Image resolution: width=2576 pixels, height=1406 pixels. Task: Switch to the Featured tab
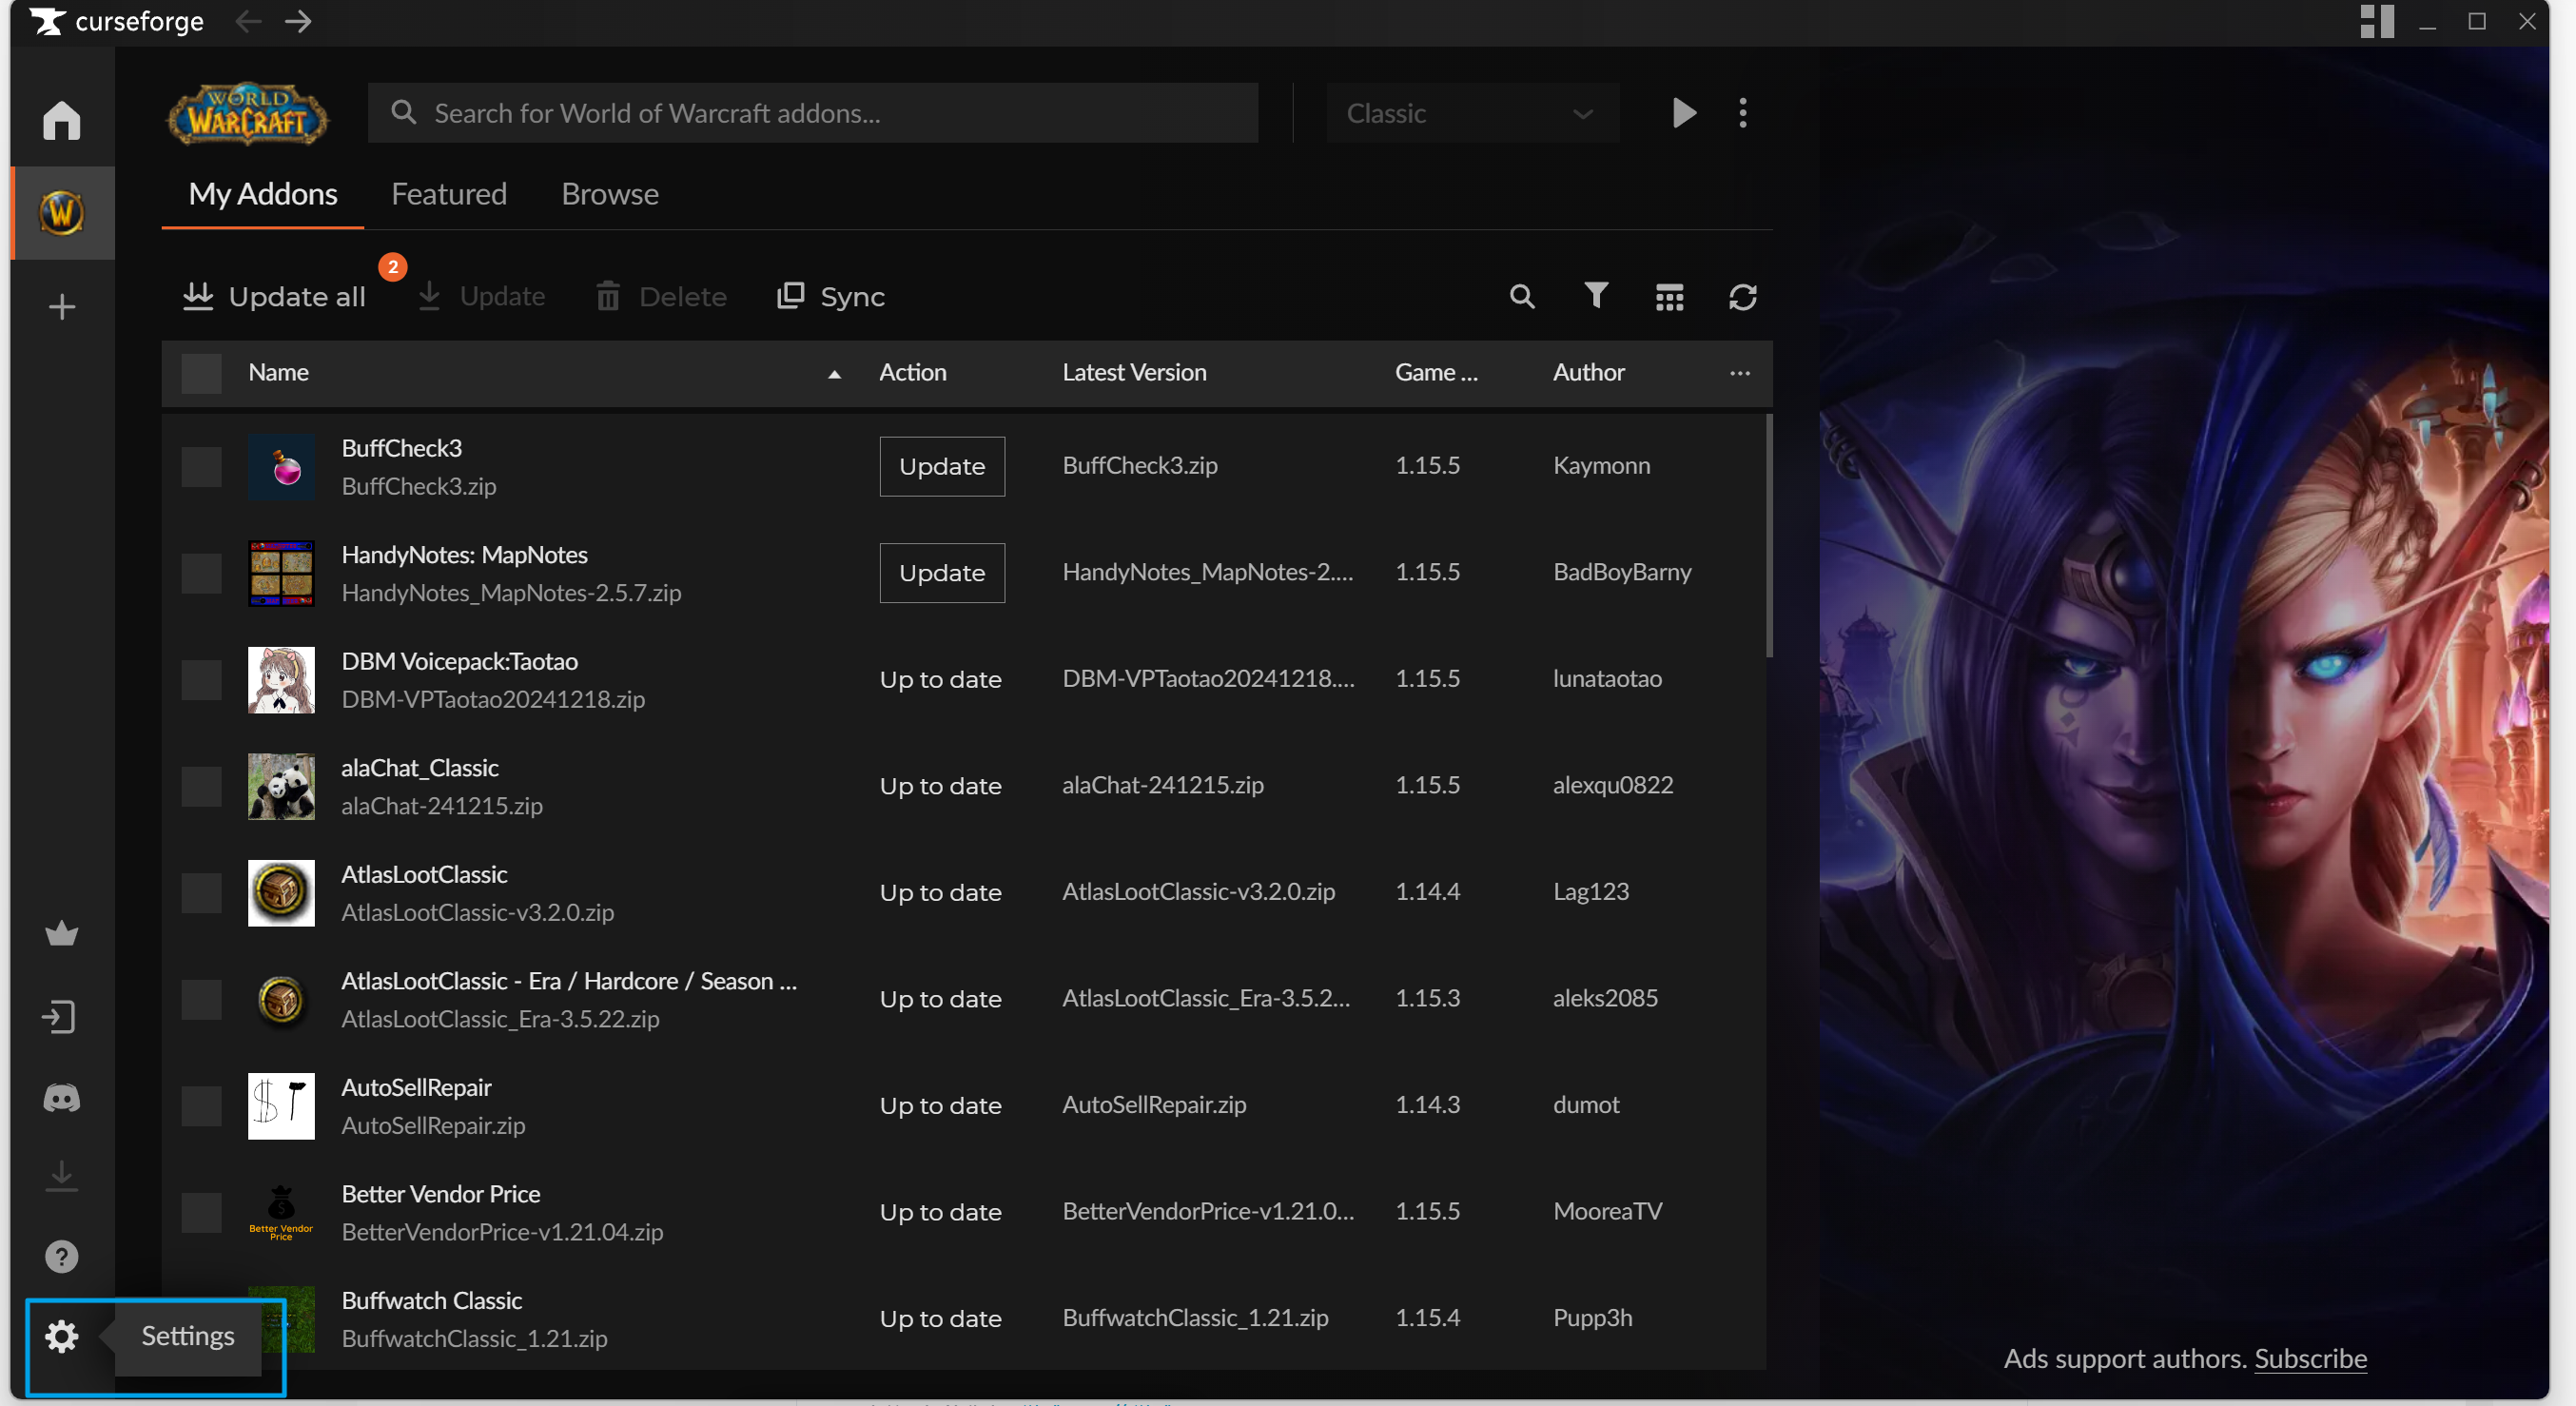(449, 194)
